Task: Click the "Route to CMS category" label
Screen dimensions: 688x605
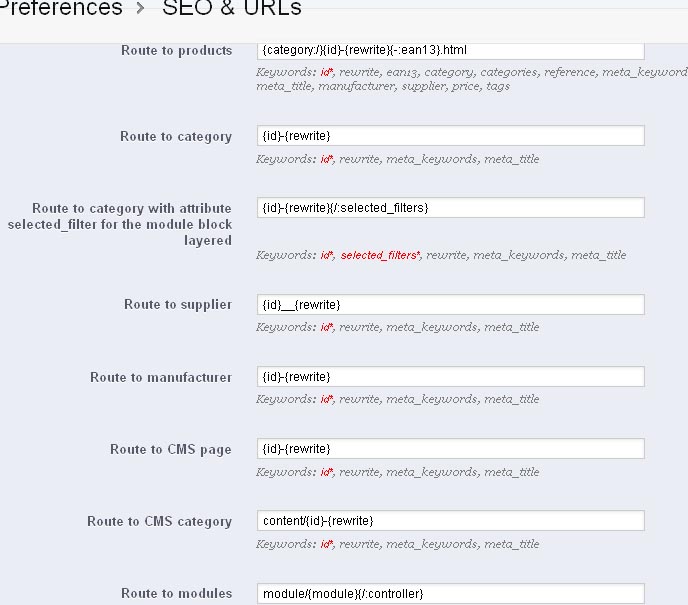Action: point(159,522)
